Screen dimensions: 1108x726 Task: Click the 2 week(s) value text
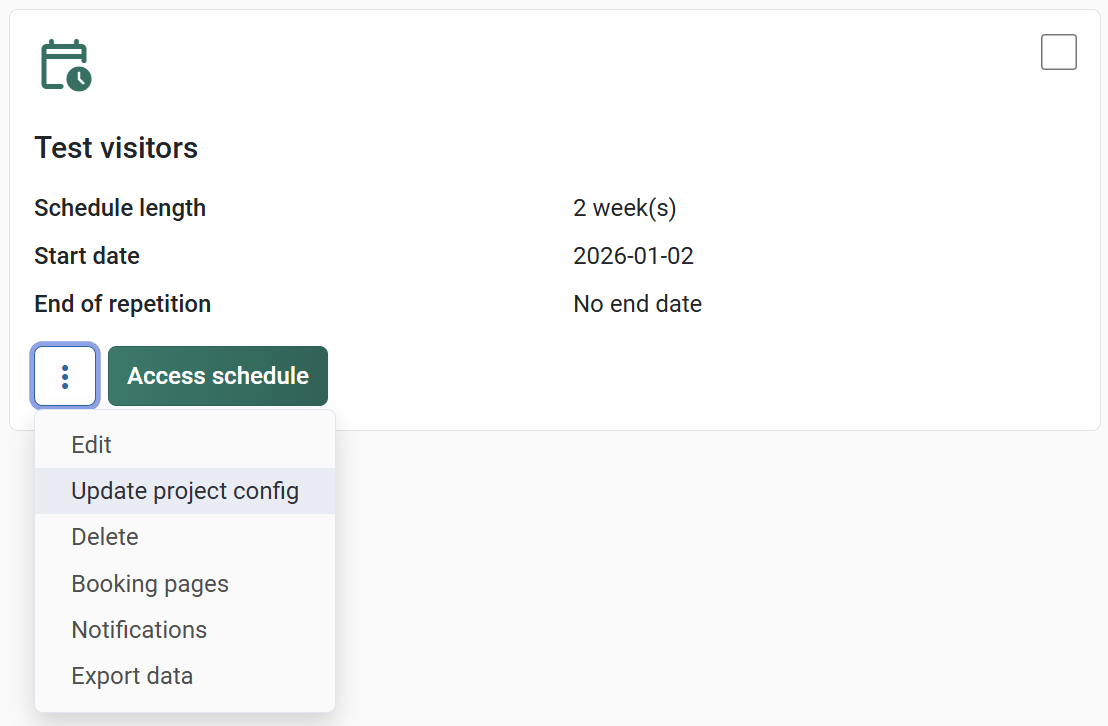coord(624,208)
